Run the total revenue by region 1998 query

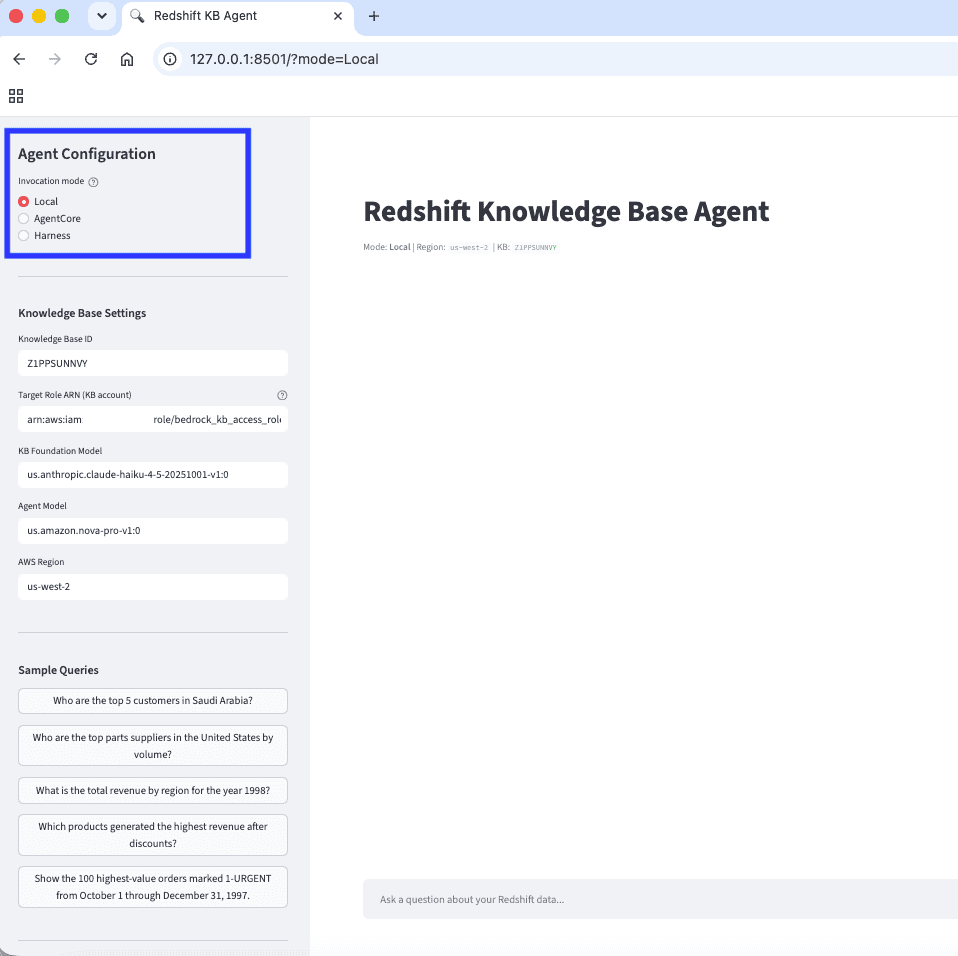(153, 790)
